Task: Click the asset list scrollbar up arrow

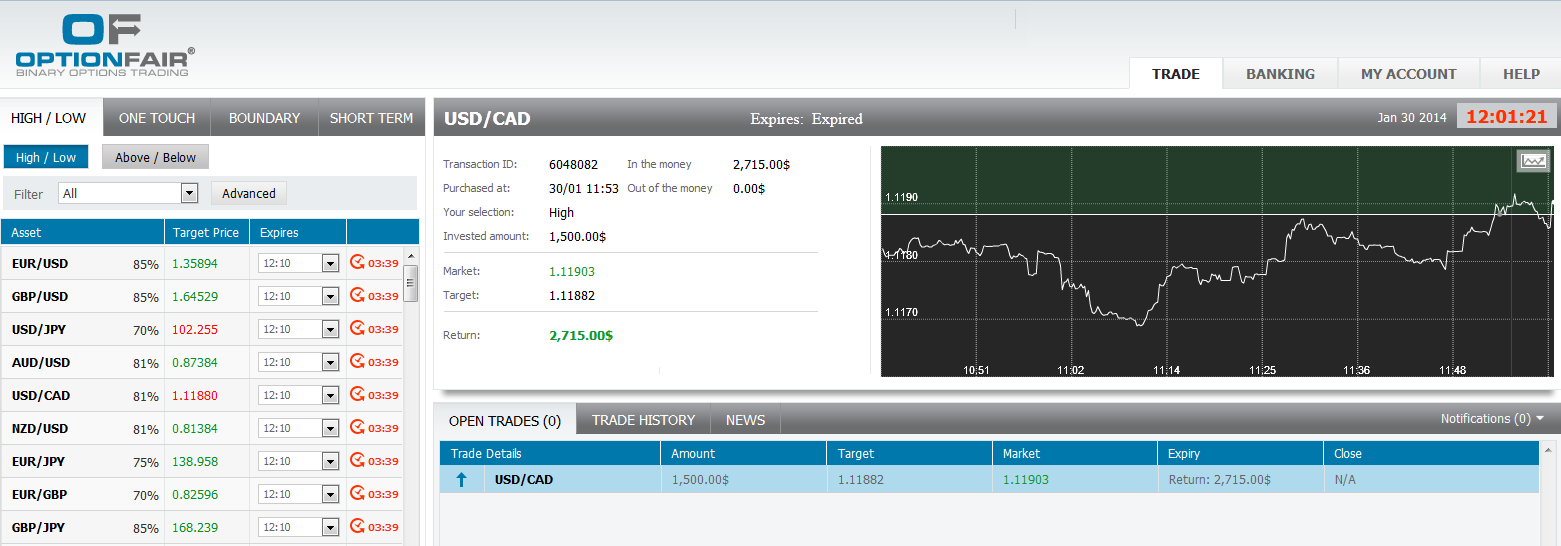Action: (410, 256)
